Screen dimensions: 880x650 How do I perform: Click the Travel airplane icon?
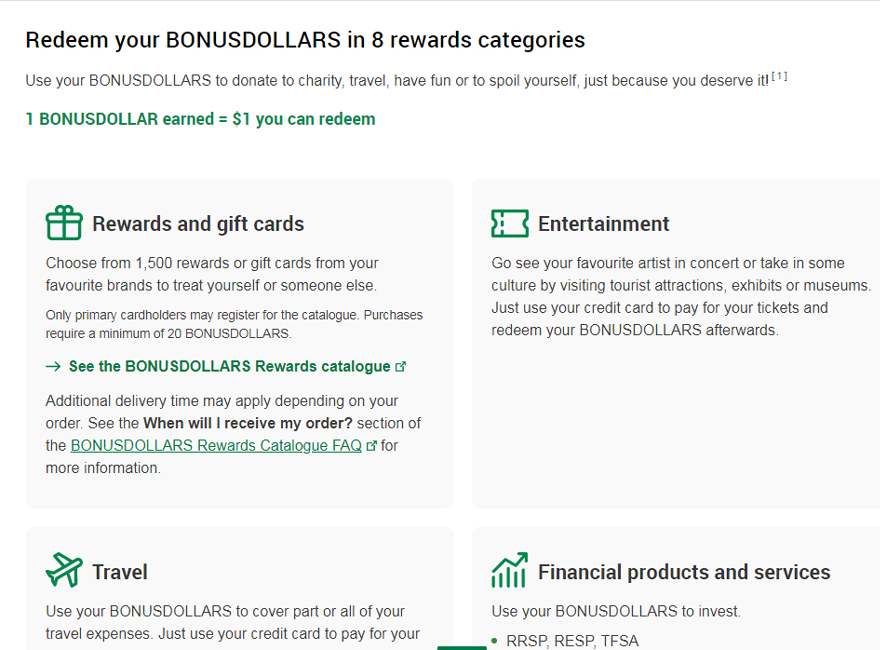click(64, 571)
